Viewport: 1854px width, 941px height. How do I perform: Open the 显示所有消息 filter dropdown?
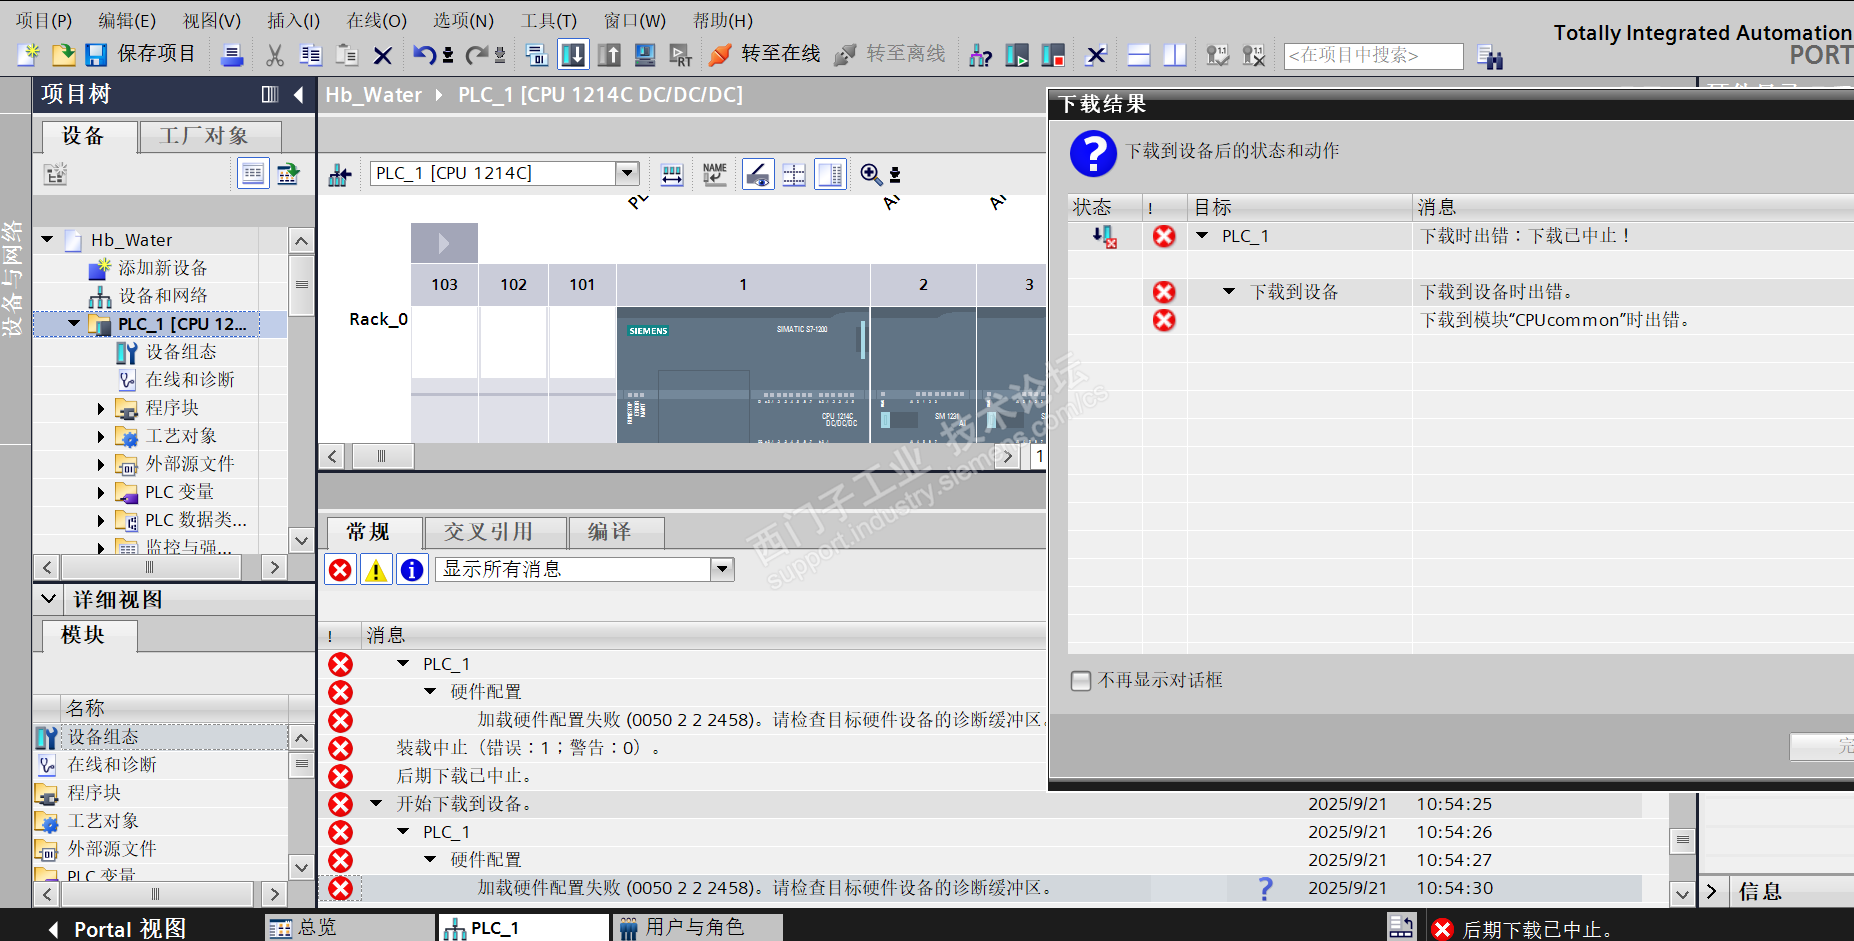click(x=723, y=569)
